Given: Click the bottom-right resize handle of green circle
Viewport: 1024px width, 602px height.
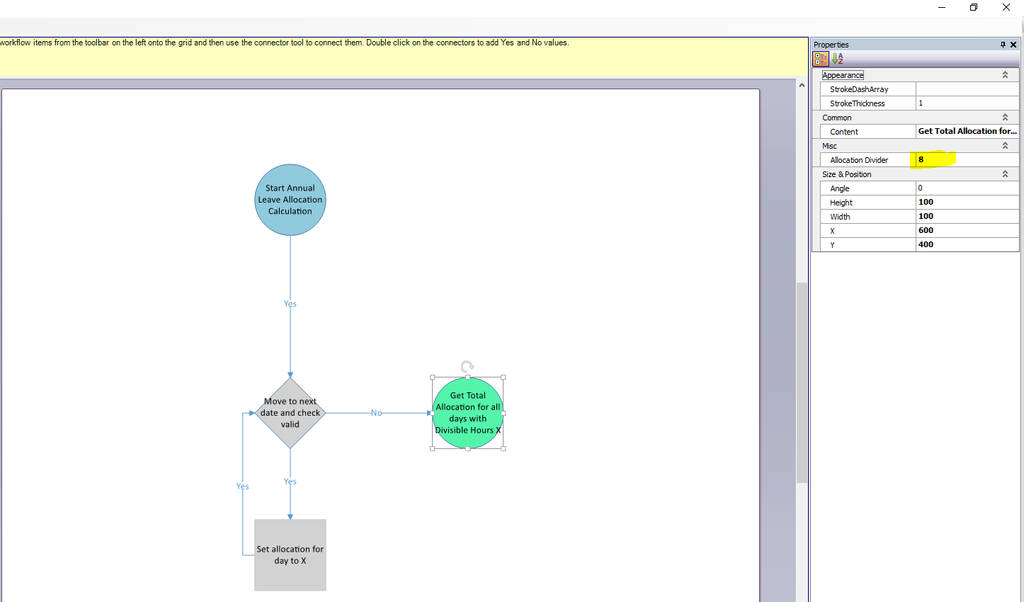Looking at the screenshot, I should [503, 449].
